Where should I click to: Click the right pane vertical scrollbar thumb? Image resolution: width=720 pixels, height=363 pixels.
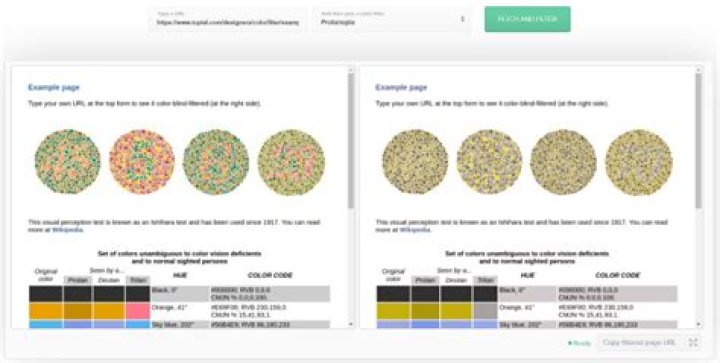699,140
